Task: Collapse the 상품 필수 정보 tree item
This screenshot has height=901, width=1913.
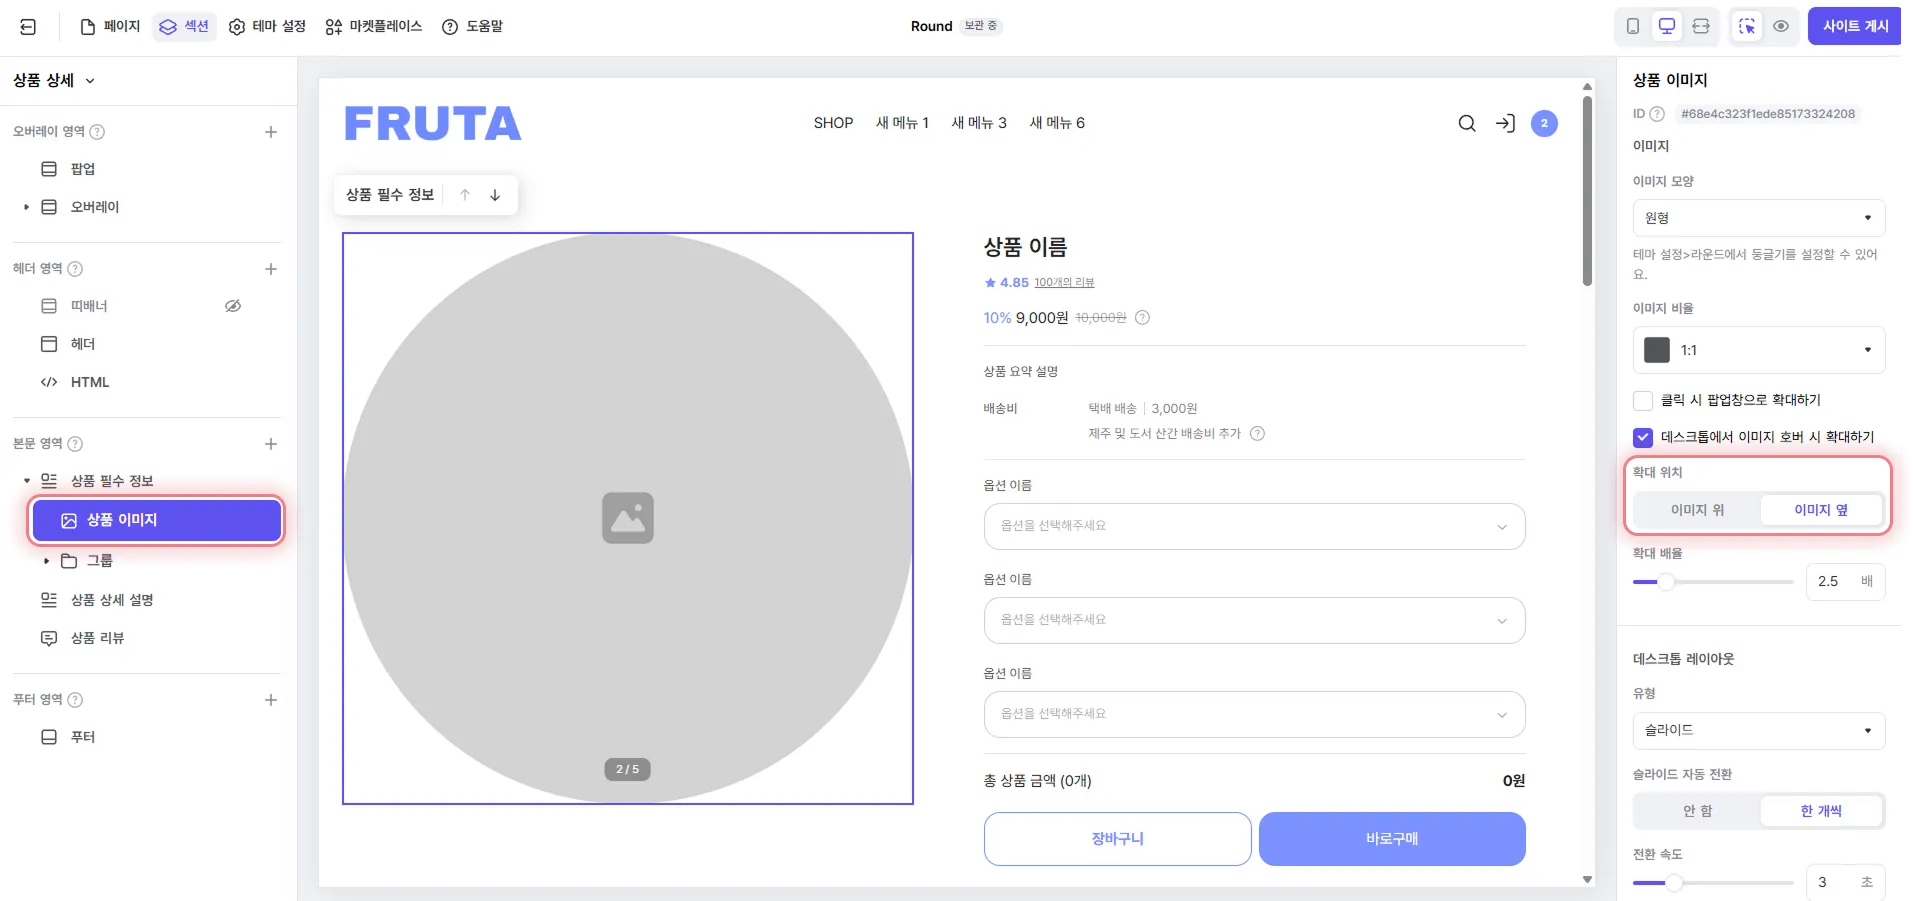Action: pyautogui.click(x=27, y=481)
